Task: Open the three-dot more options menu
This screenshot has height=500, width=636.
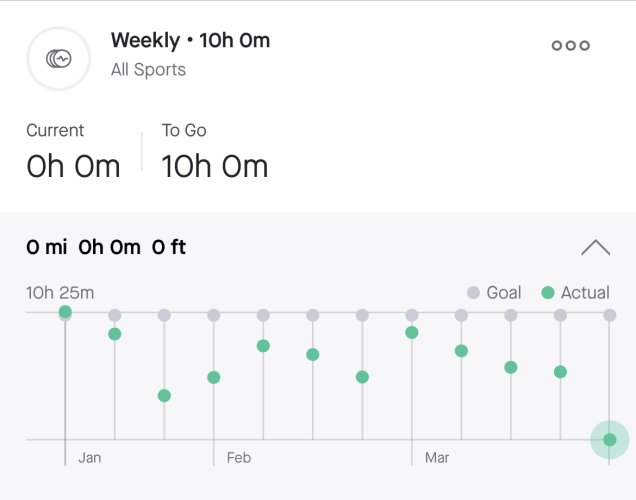Action: click(x=571, y=45)
